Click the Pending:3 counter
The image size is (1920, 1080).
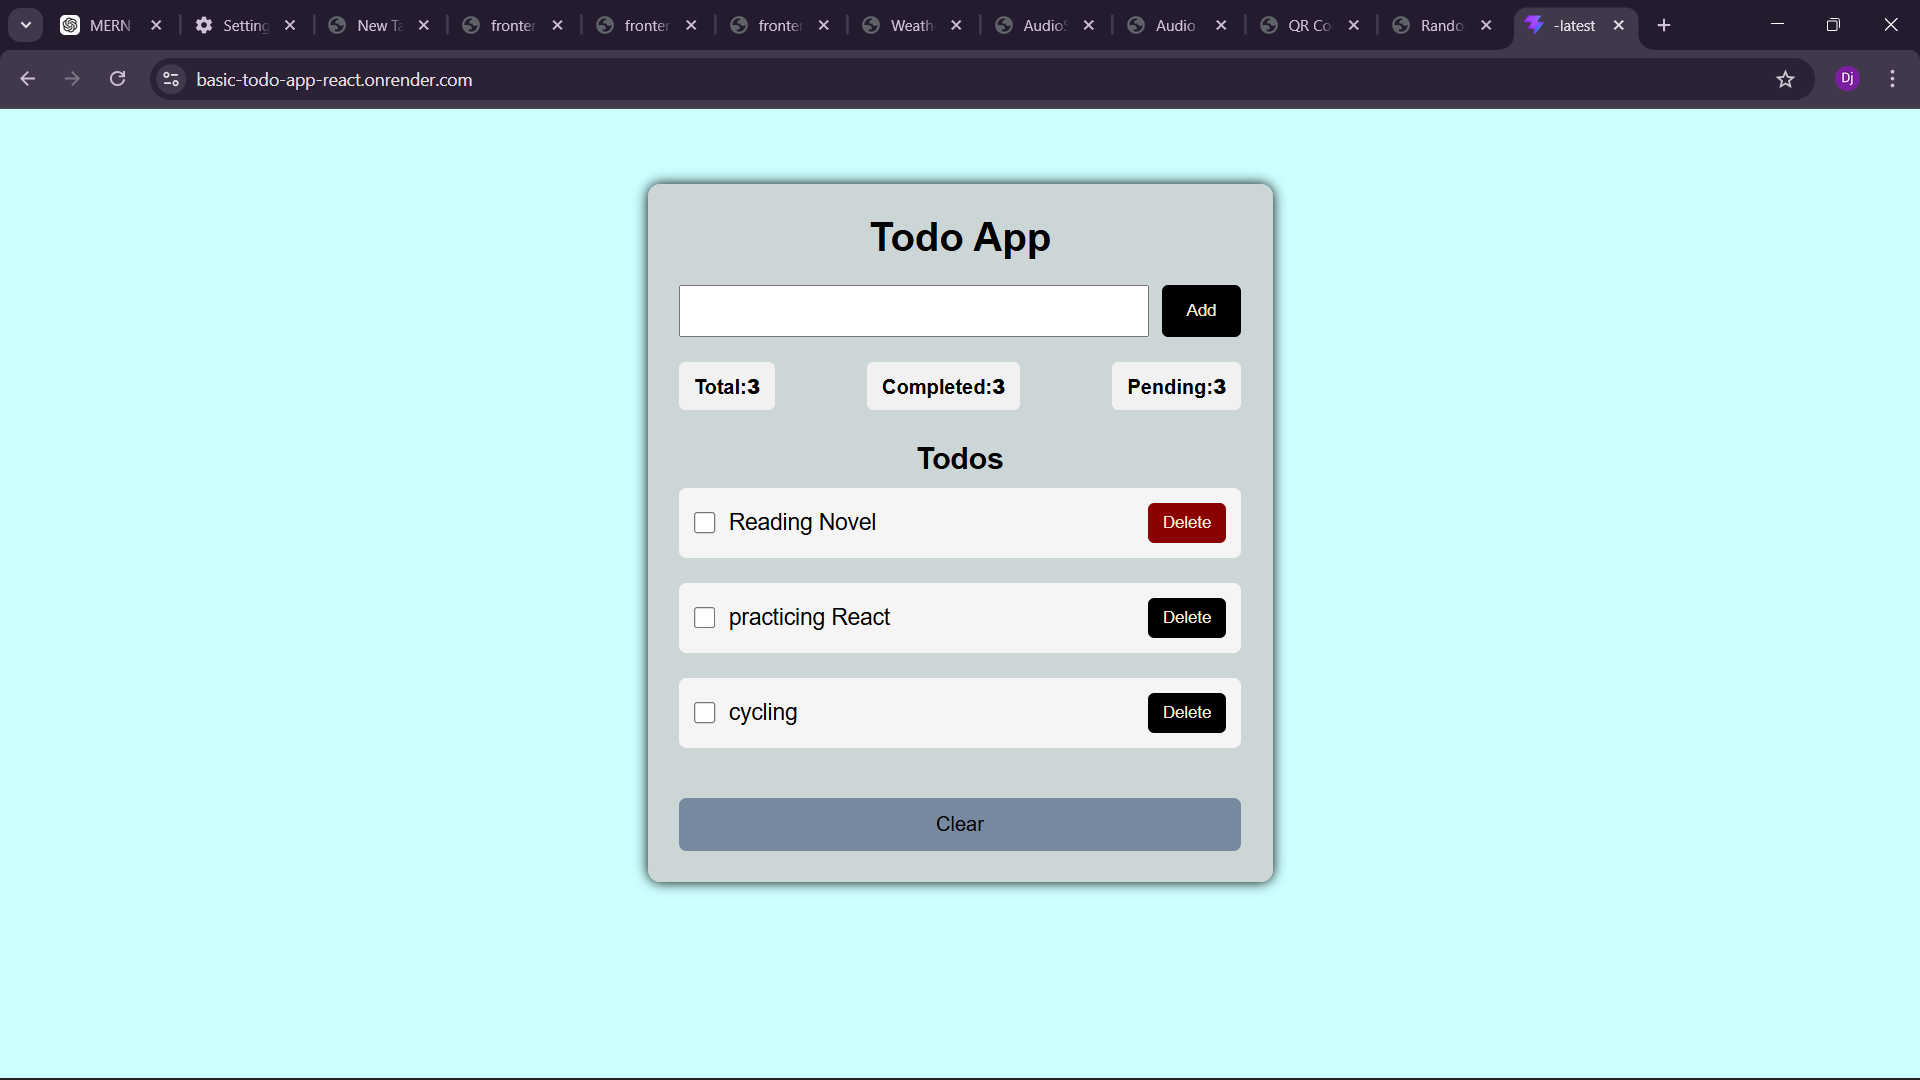coord(1176,387)
